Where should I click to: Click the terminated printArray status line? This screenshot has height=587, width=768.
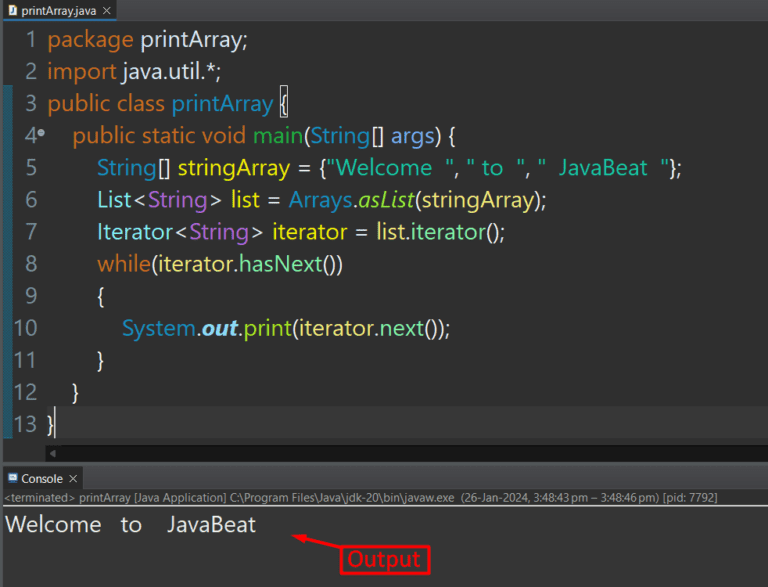(360, 497)
